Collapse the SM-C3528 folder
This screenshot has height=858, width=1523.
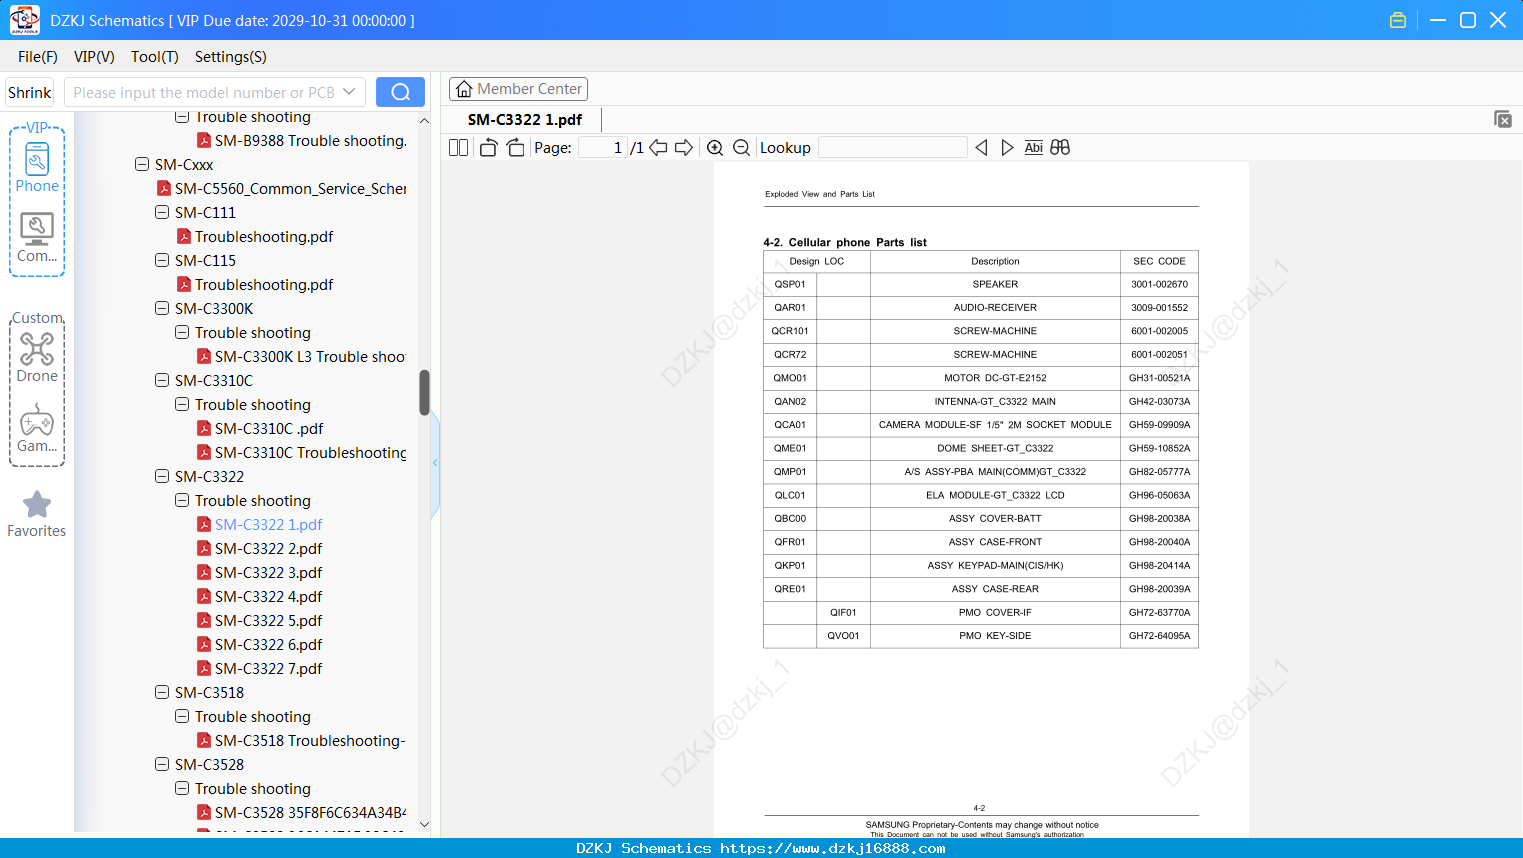(x=162, y=765)
